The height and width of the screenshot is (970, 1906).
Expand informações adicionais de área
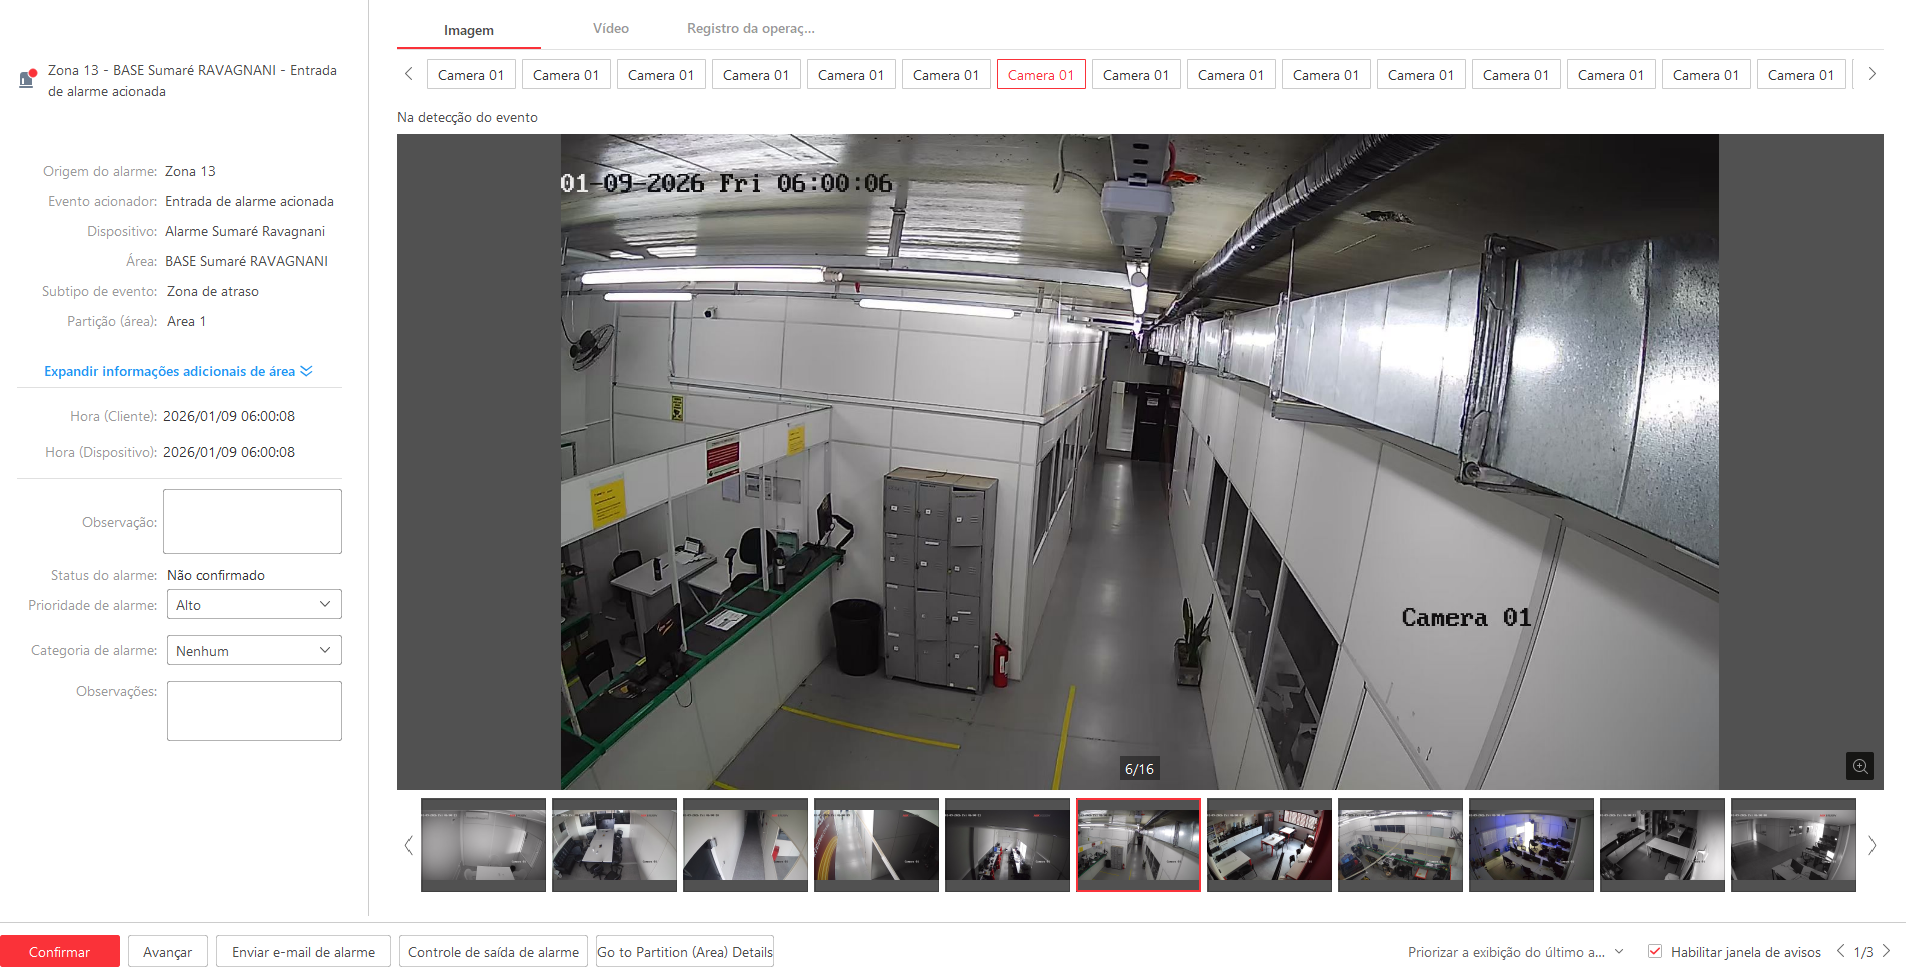[x=178, y=371]
